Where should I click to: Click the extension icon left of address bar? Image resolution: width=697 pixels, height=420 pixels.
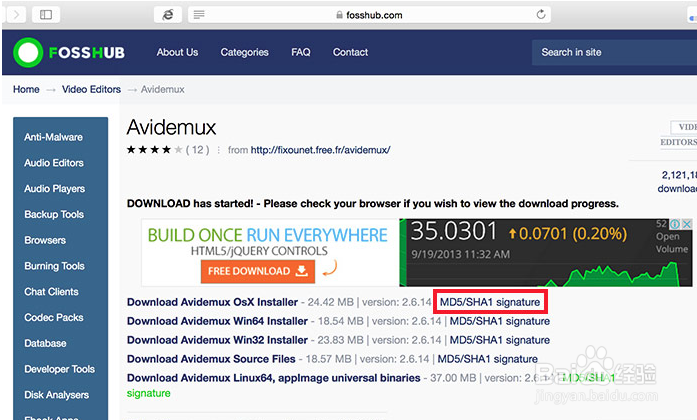click(168, 15)
